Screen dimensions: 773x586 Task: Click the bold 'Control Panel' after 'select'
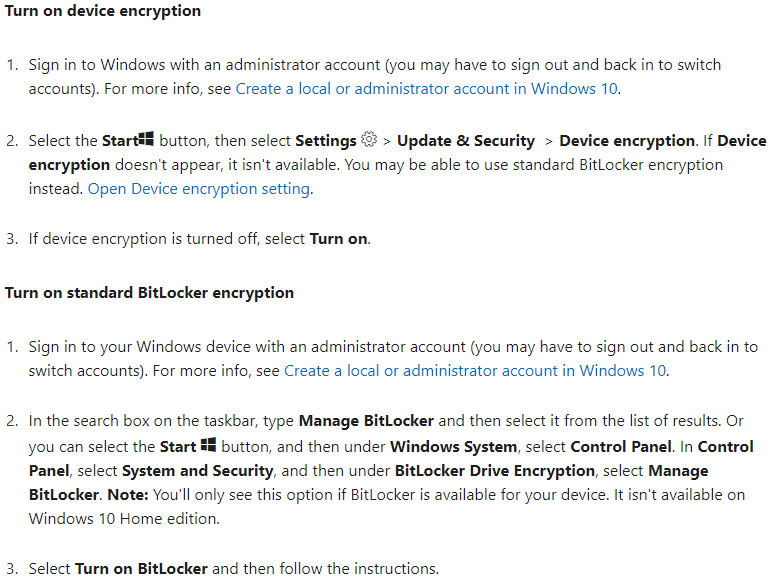[x=621, y=447]
